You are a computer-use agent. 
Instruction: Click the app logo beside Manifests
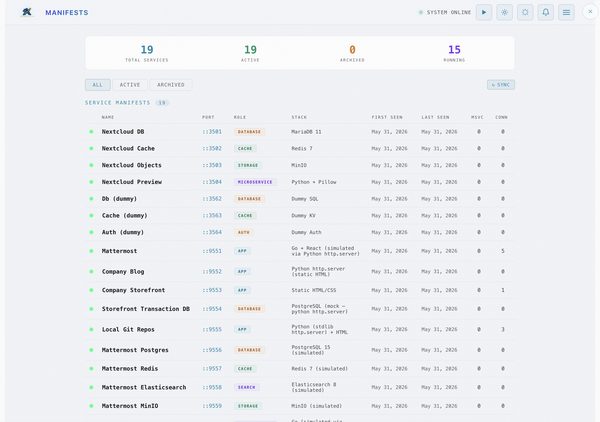click(27, 12)
